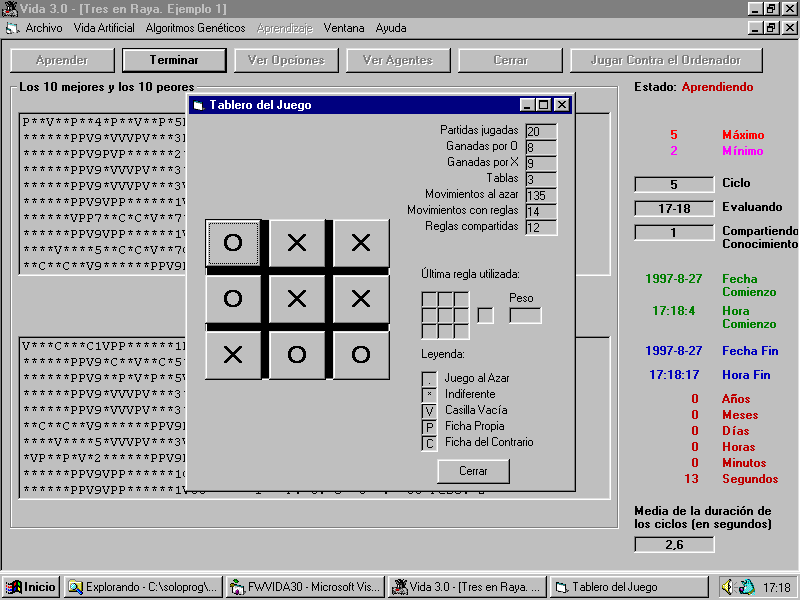This screenshot has height=600, width=800.
Task: Click the small box next to the rule grid
Action: point(485,315)
